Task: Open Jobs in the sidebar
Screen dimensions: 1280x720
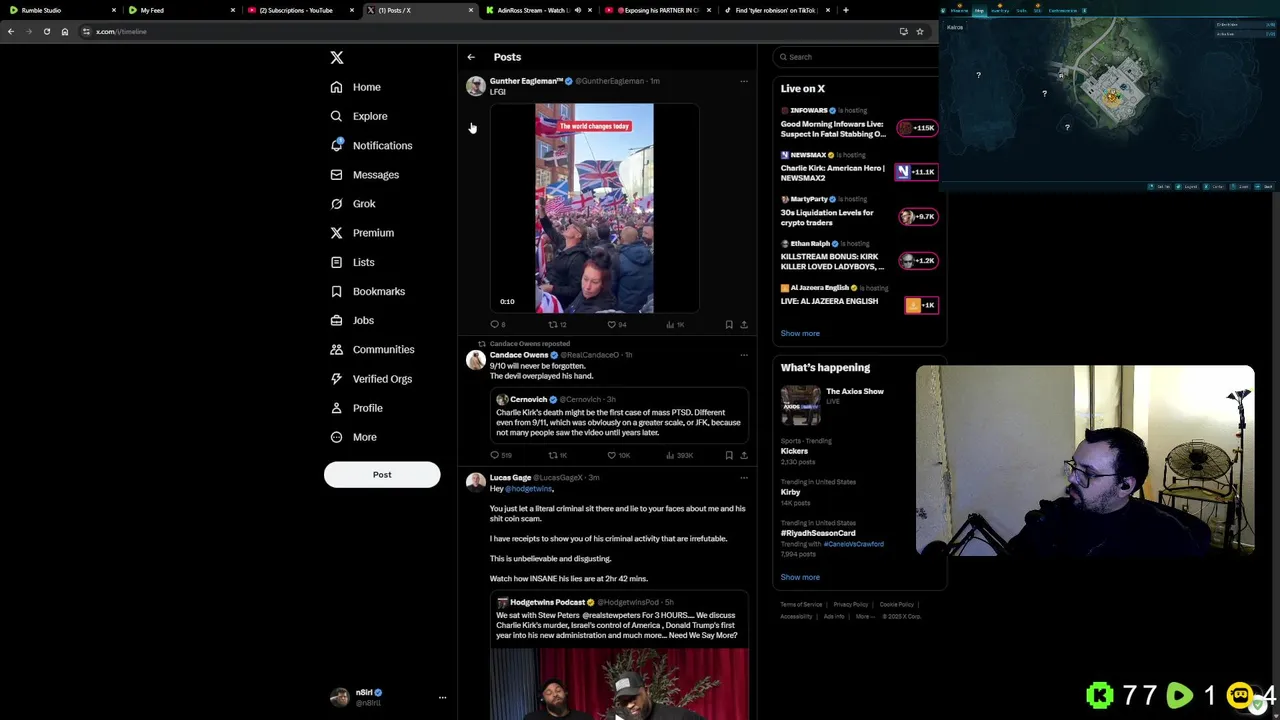Action: coord(352,320)
